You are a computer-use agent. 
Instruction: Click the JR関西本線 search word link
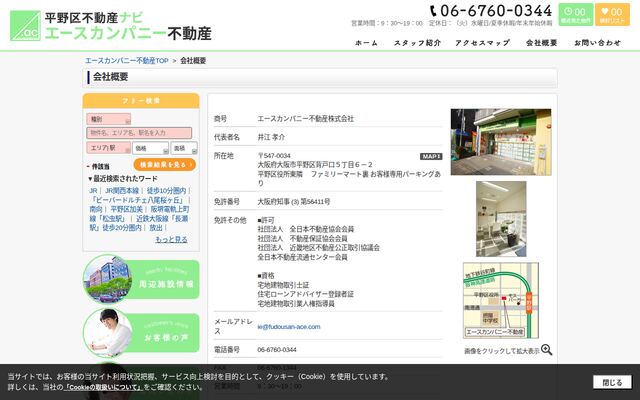point(122,191)
